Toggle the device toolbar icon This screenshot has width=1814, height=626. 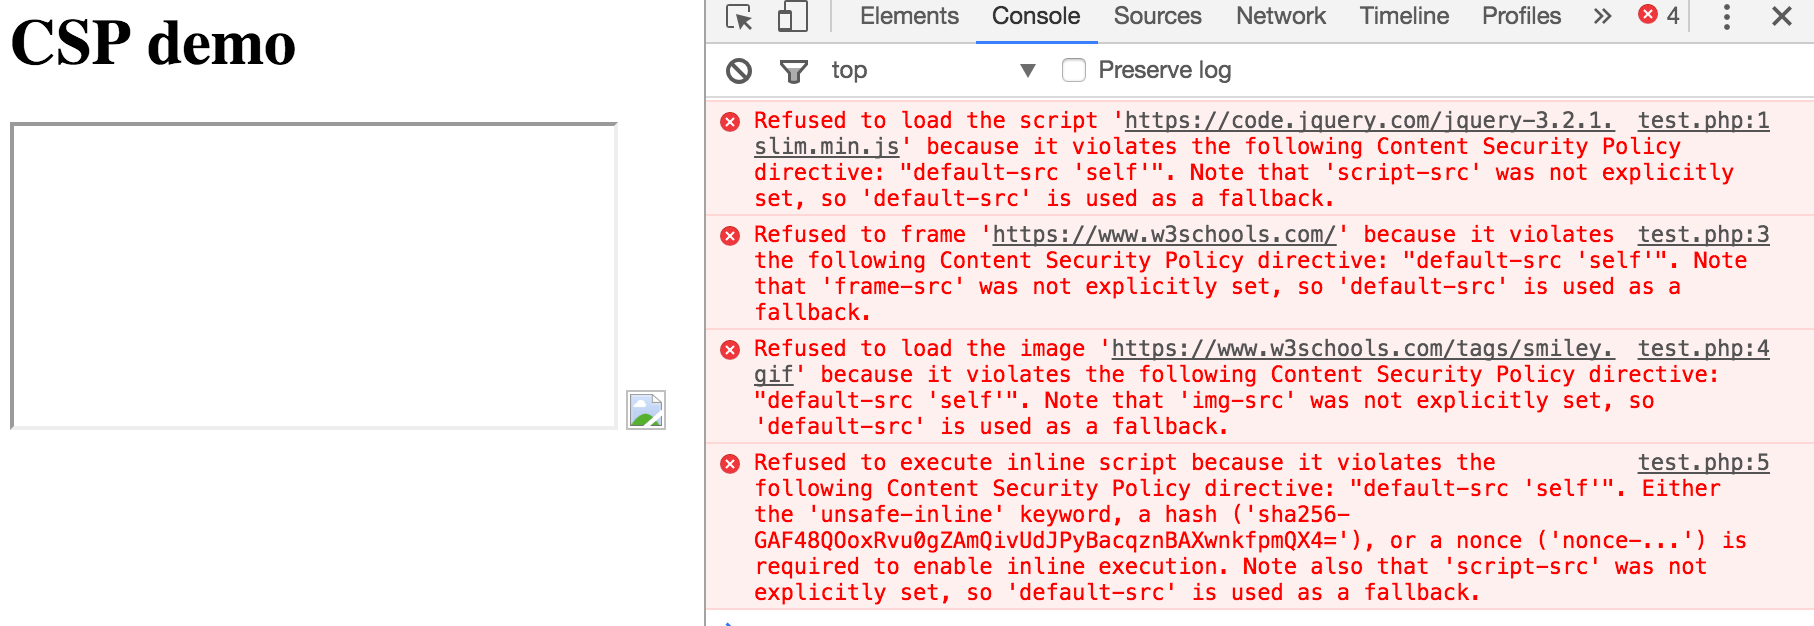[x=792, y=17]
